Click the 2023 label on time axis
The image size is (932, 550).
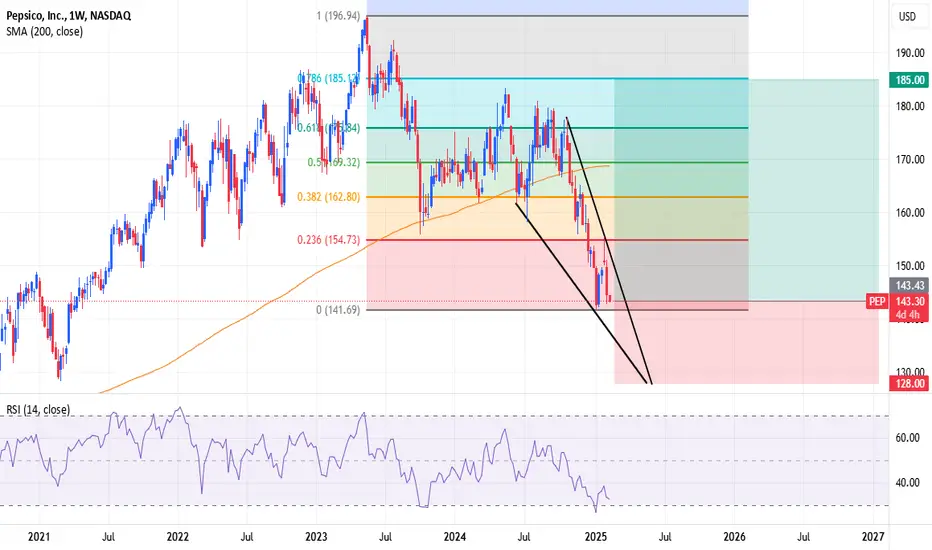316,537
